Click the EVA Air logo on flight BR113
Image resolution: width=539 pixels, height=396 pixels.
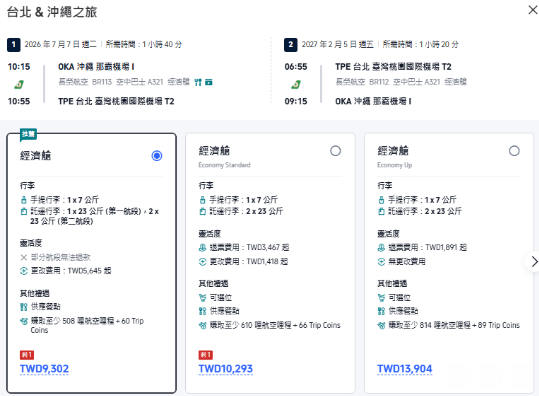(19, 84)
